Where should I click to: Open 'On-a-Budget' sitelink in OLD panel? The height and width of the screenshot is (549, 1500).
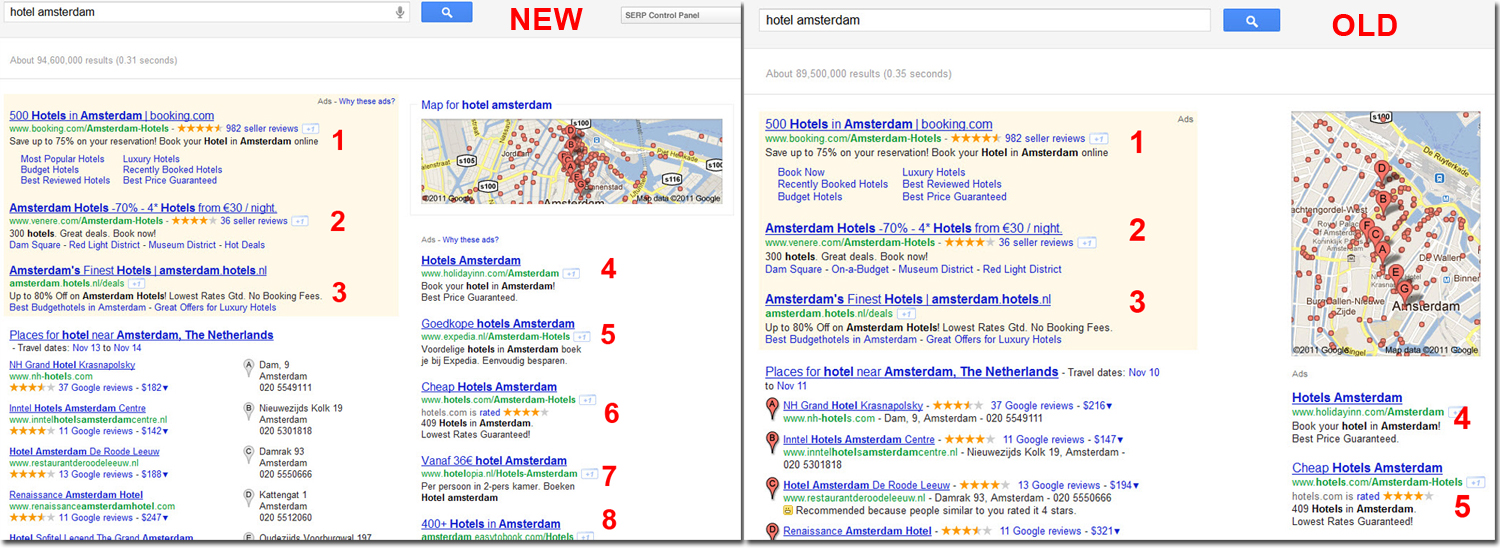pyautogui.click(x=860, y=269)
